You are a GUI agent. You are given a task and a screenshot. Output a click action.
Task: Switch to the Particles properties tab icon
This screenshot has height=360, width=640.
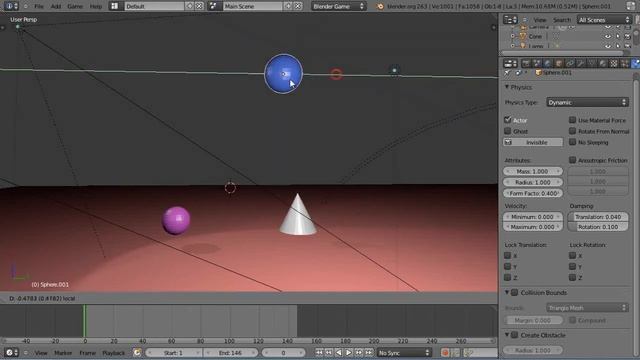pyautogui.click(x=624, y=63)
